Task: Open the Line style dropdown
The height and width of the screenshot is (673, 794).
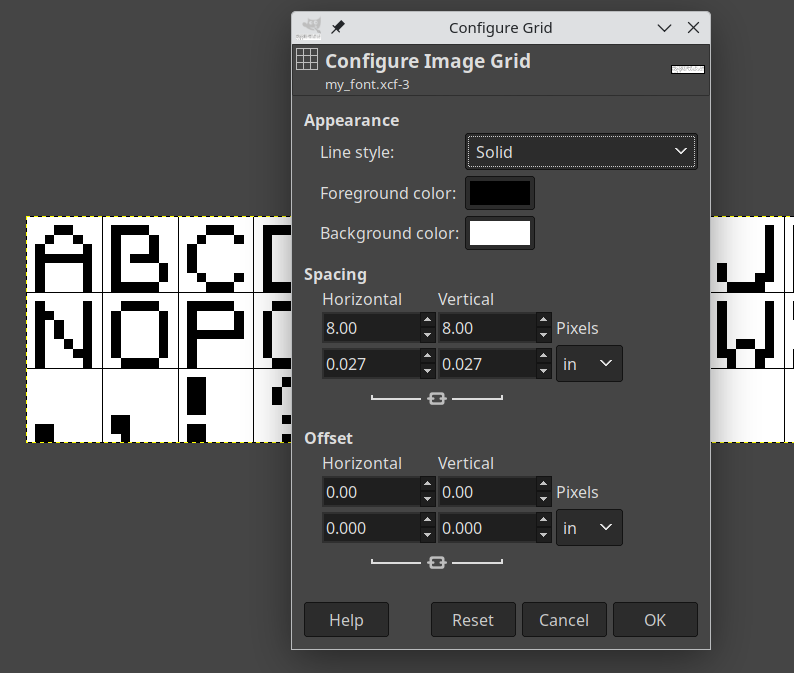Action: (581, 152)
